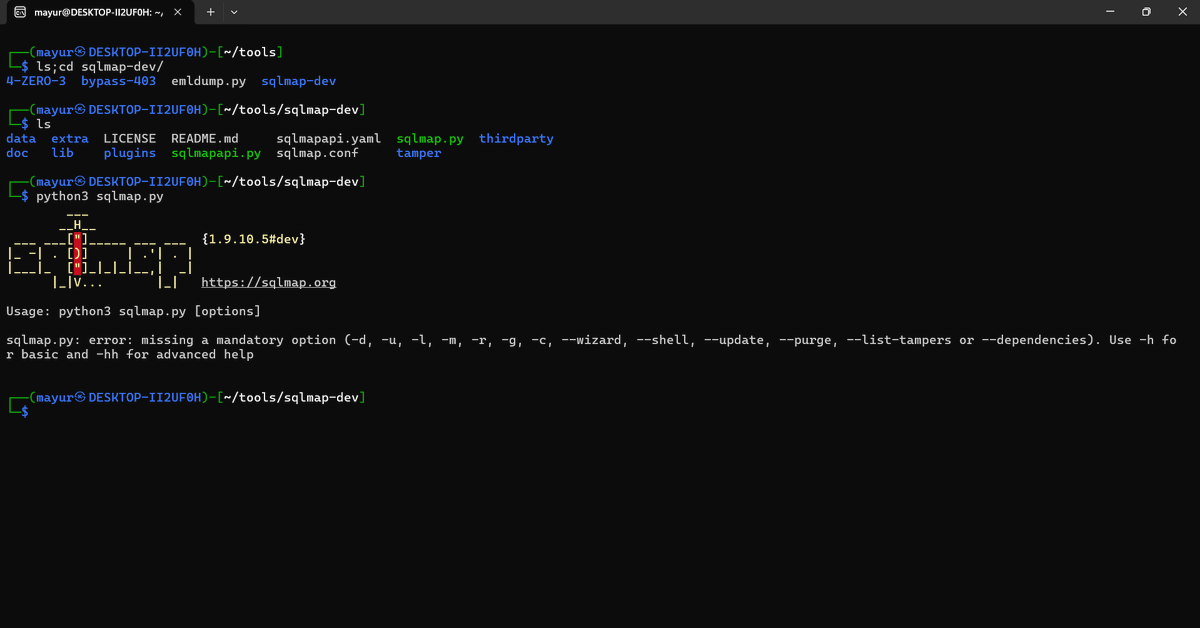Click the [~/tools] path in first prompt
This screenshot has width=1200, height=628.
[250, 52]
